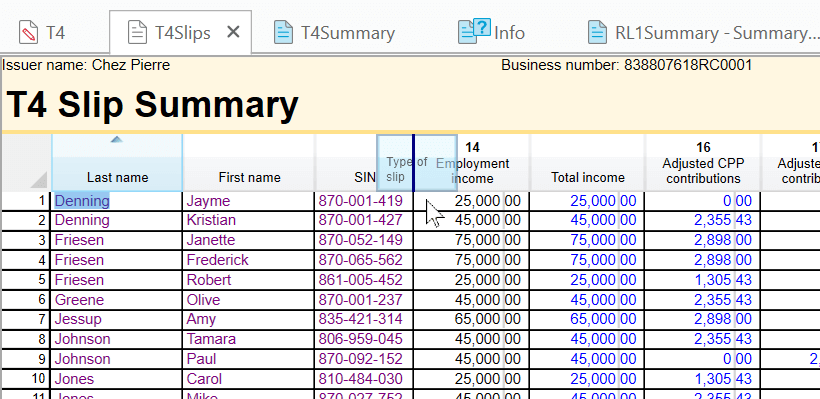This screenshot has width=820, height=399.
Task: Click the First name column header
Action: pyautogui.click(x=249, y=163)
